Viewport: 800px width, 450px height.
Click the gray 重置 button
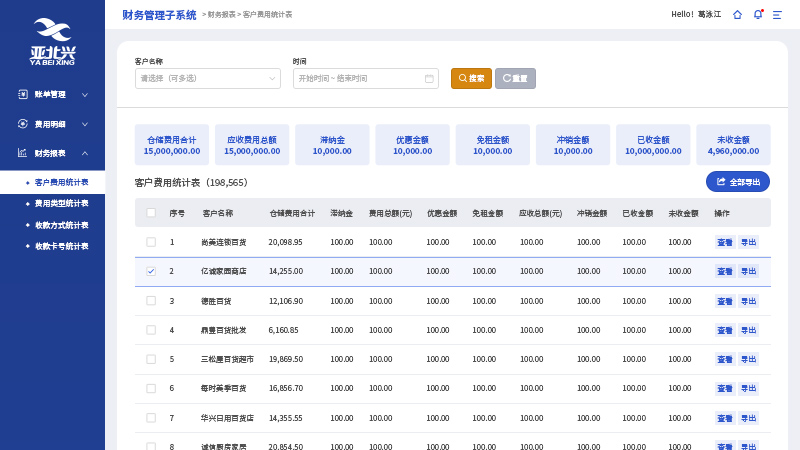(515, 79)
